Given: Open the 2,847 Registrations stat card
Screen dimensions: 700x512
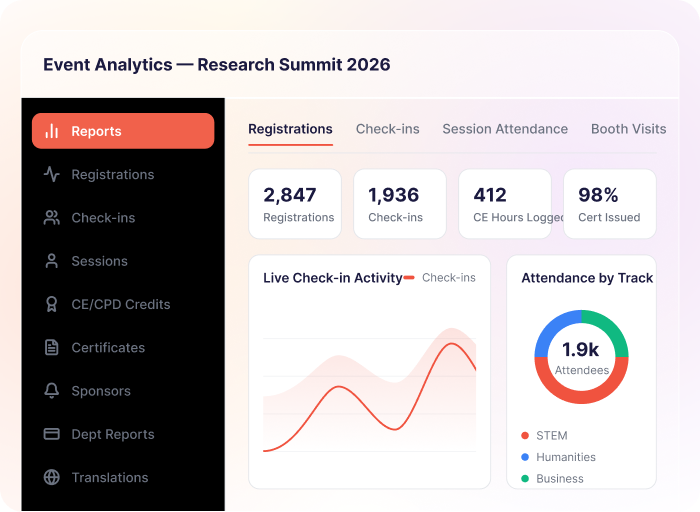Looking at the screenshot, I should coord(295,204).
